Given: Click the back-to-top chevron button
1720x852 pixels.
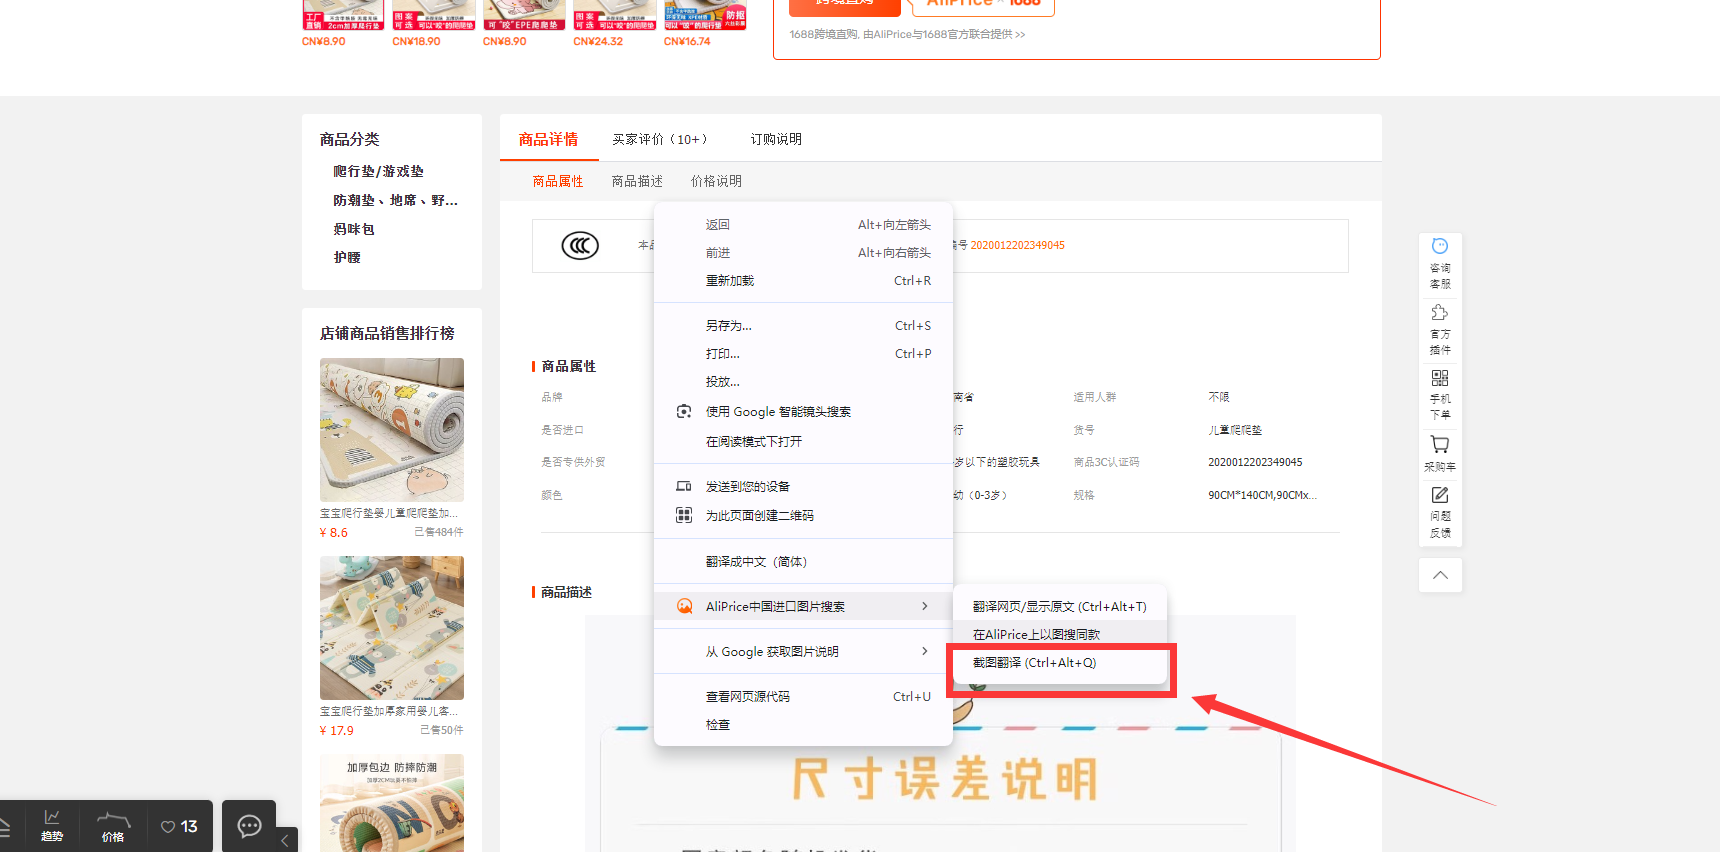Looking at the screenshot, I should pyautogui.click(x=1440, y=575).
